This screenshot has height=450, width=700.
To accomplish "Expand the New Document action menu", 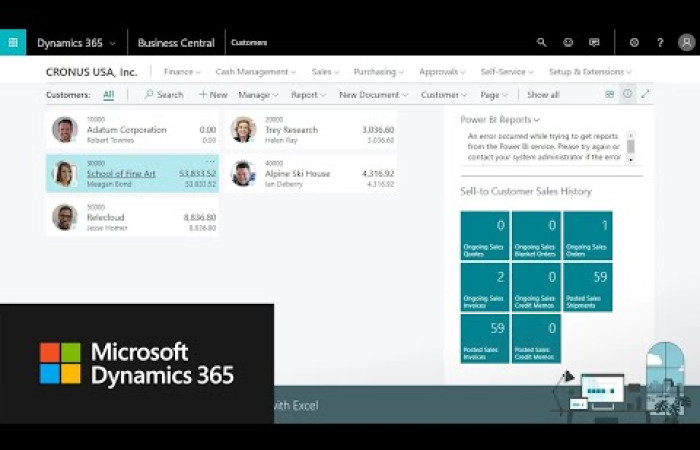I will pyautogui.click(x=373, y=95).
